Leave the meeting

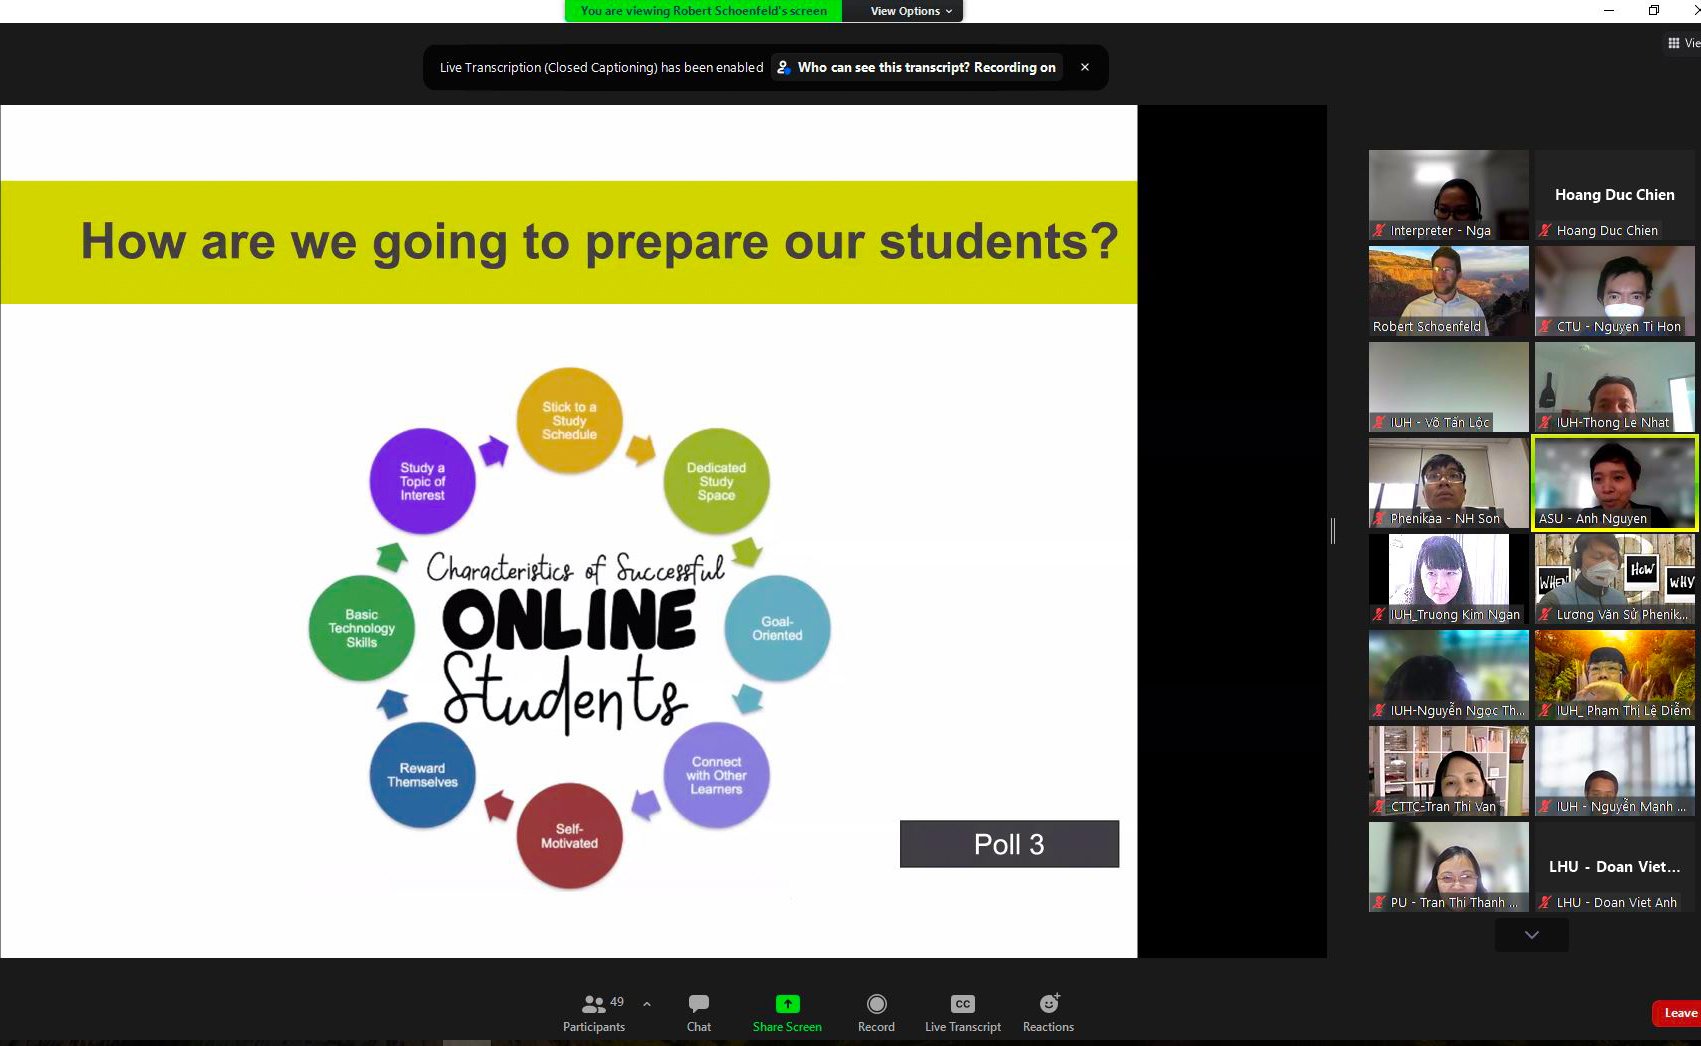pyautogui.click(x=1679, y=1013)
